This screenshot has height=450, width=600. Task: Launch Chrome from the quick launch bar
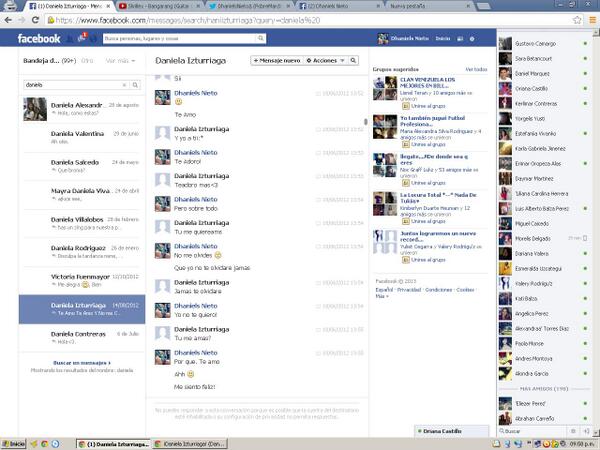coord(44,444)
